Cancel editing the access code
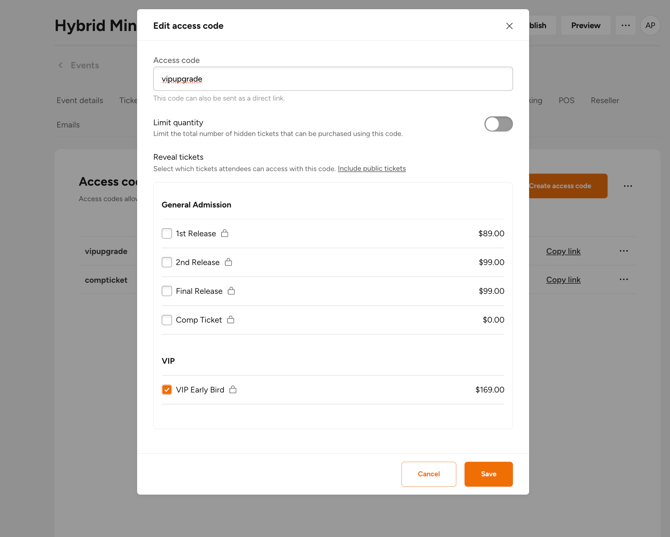Image resolution: width=670 pixels, height=537 pixels. point(429,474)
